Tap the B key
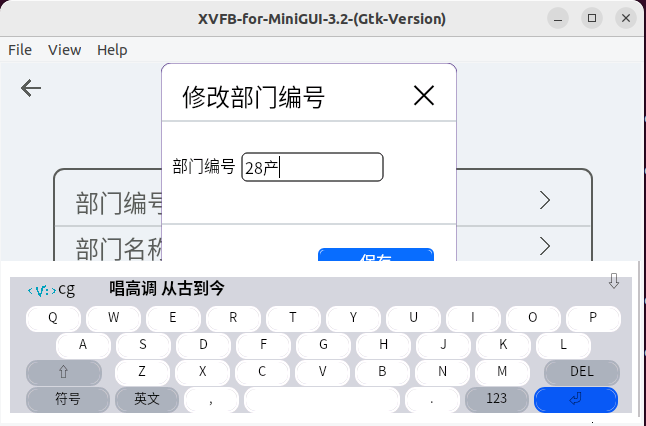 (x=382, y=372)
